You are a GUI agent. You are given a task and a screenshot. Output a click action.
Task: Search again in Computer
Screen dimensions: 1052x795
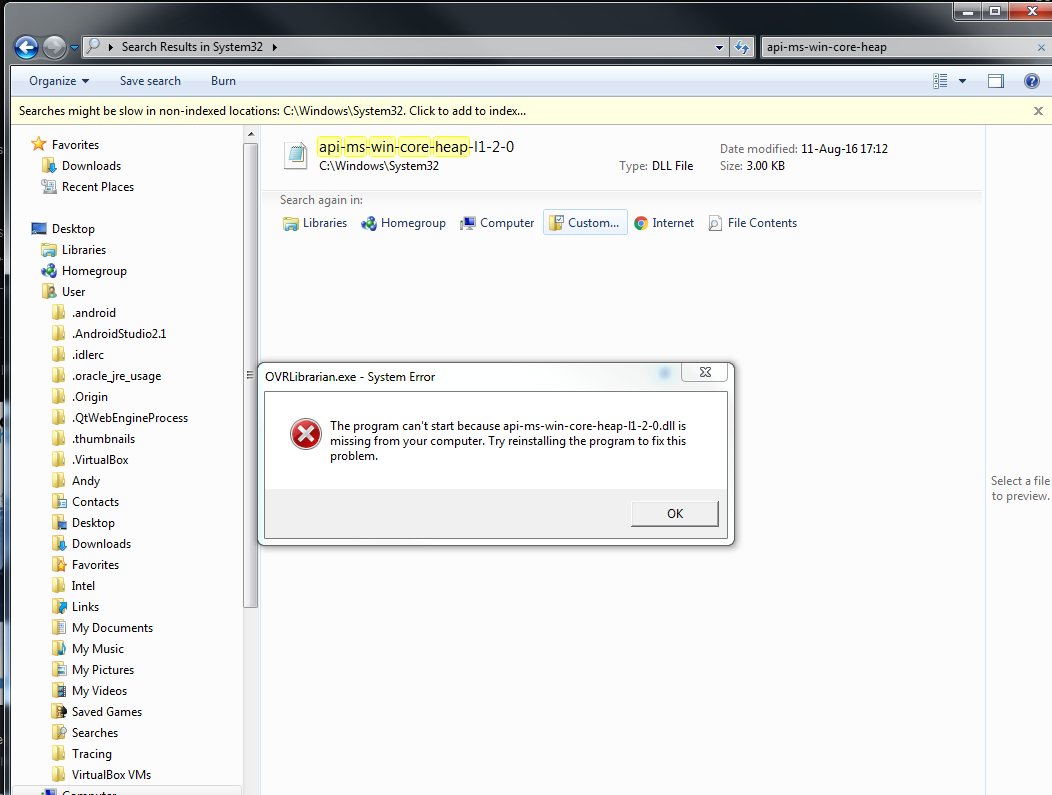point(497,223)
